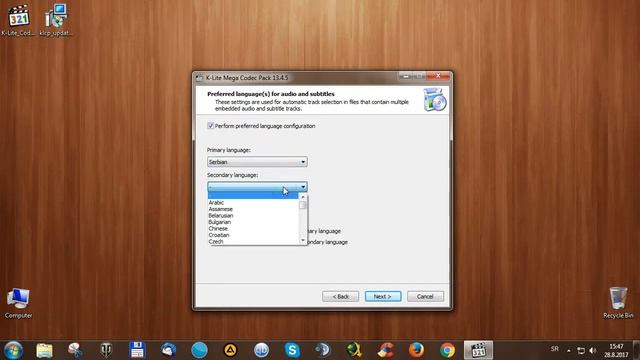Open File Explorer from the taskbar
Image resolution: width=640 pixels, height=360 pixels.
point(44,350)
